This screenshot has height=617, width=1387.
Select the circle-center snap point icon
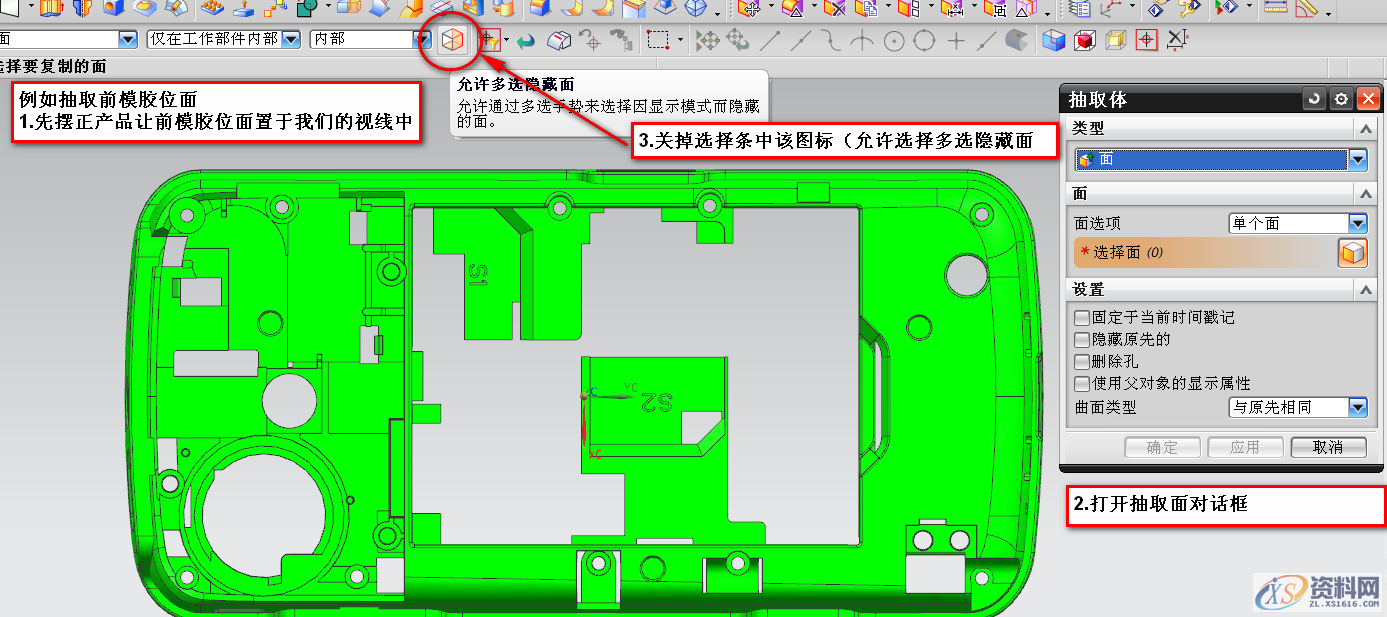pyautogui.click(x=894, y=42)
